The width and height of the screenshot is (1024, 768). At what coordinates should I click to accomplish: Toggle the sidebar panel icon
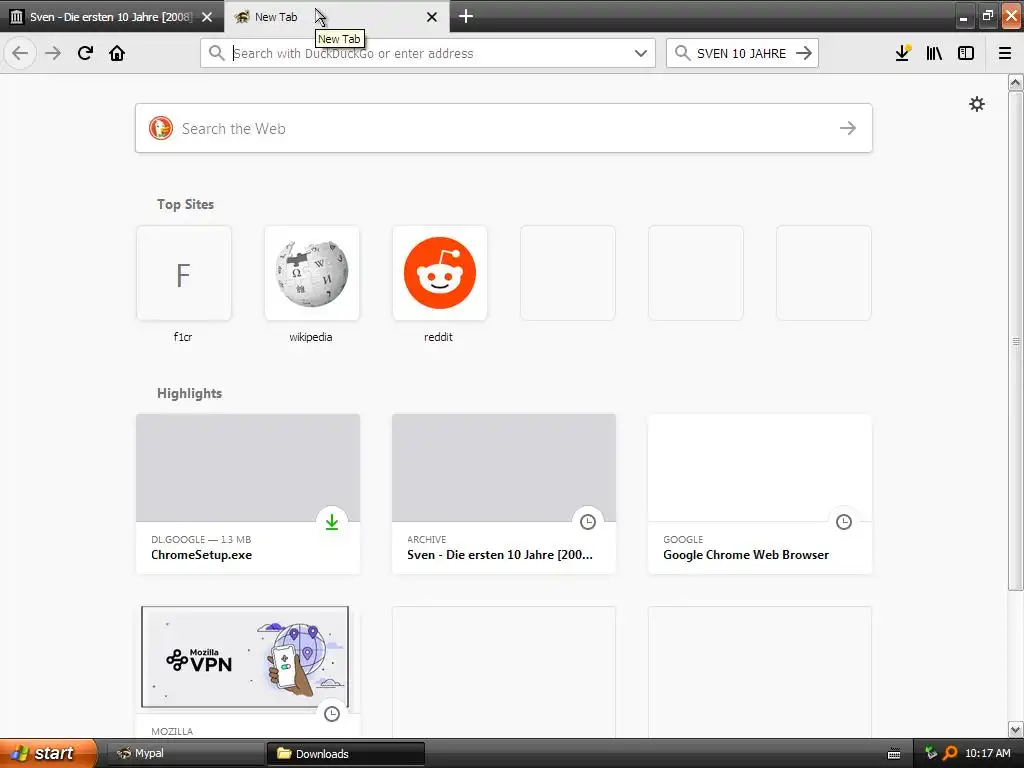(966, 53)
